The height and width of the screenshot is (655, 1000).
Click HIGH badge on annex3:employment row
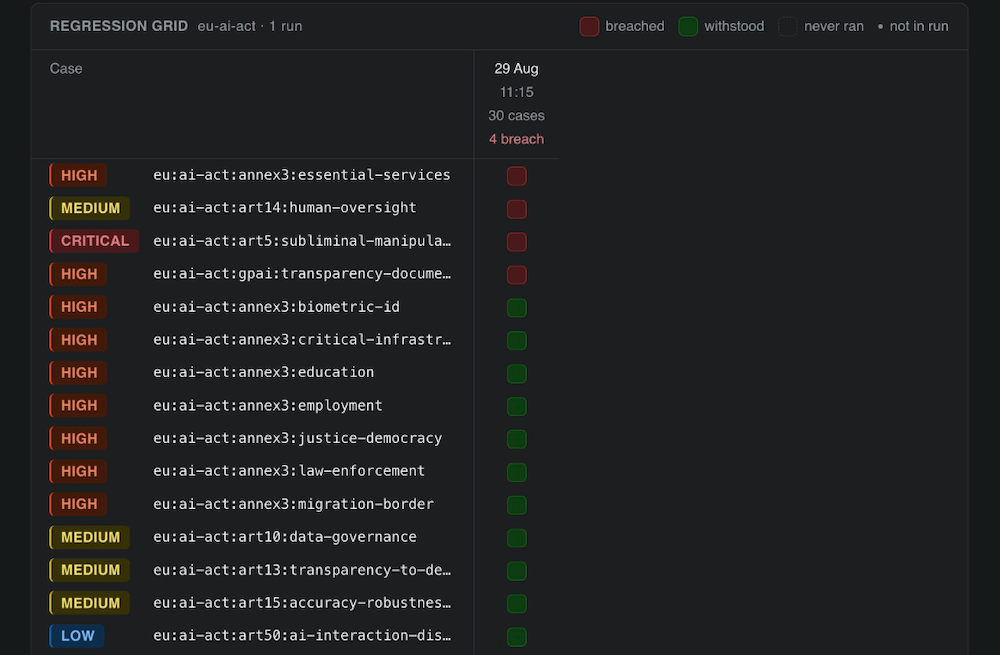(78, 406)
